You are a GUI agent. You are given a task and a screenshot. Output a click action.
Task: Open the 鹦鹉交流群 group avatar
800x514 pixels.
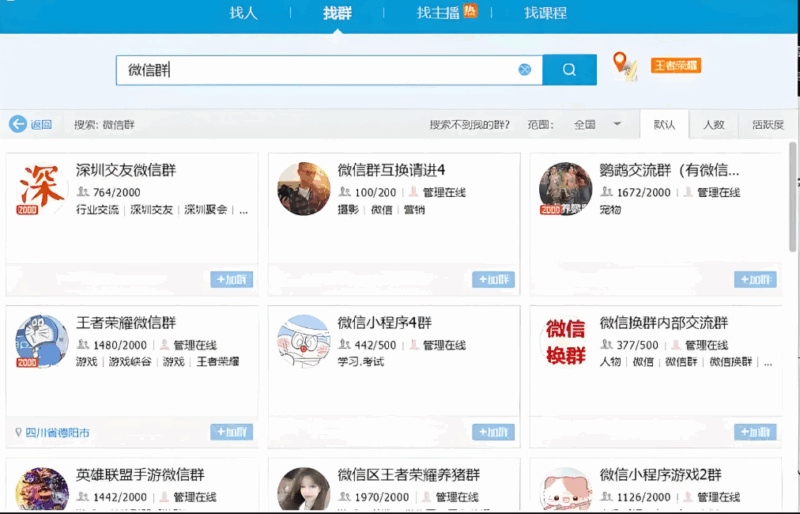pyautogui.click(x=565, y=188)
